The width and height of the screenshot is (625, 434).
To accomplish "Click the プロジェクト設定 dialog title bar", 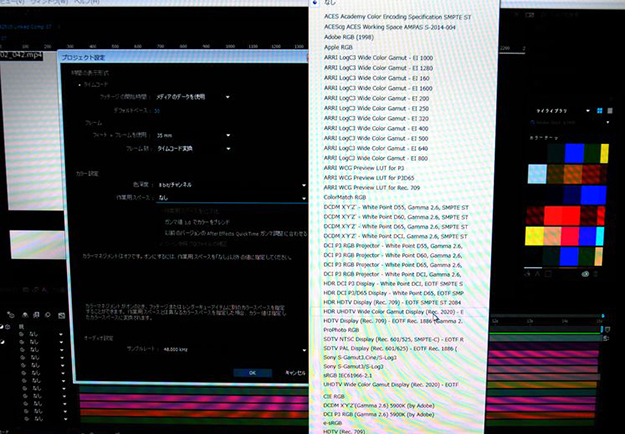I will 183,57.
